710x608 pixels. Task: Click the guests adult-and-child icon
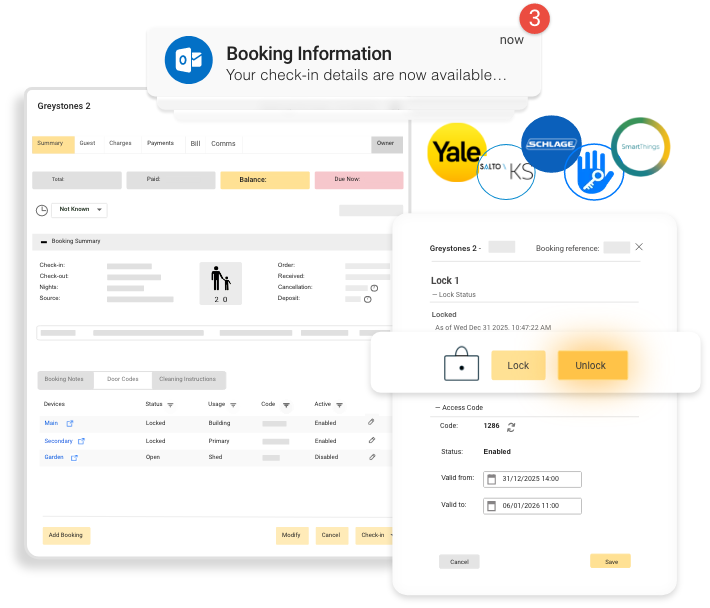pyautogui.click(x=221, y=278)
